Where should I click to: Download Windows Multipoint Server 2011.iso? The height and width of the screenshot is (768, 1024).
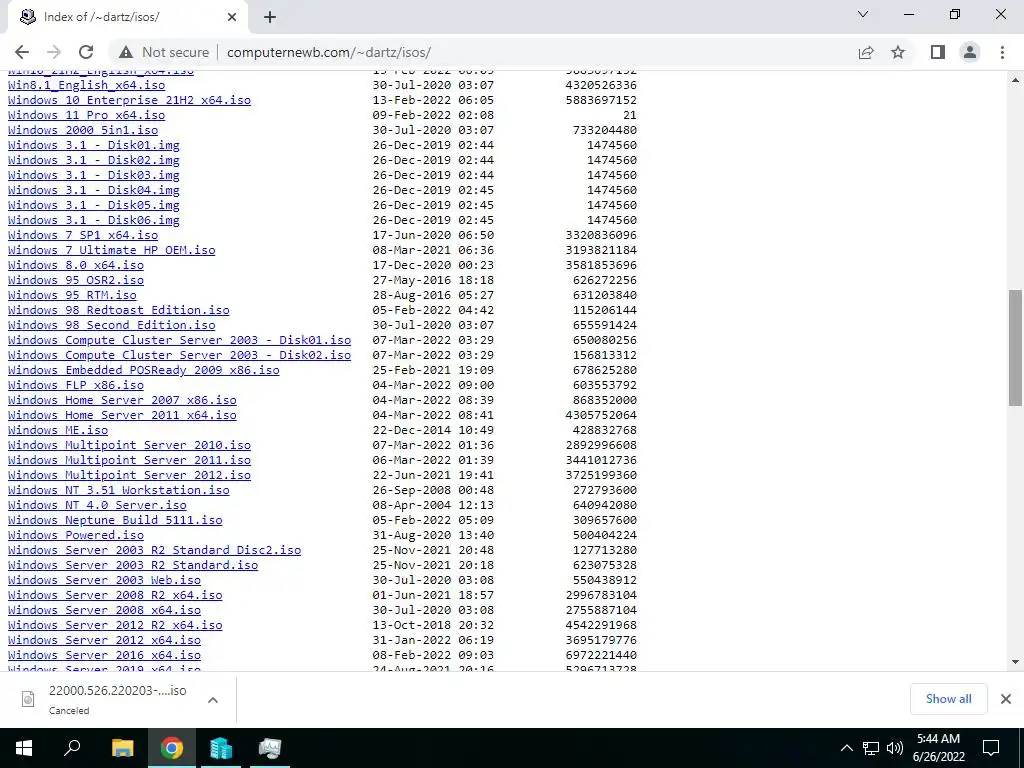129,460
